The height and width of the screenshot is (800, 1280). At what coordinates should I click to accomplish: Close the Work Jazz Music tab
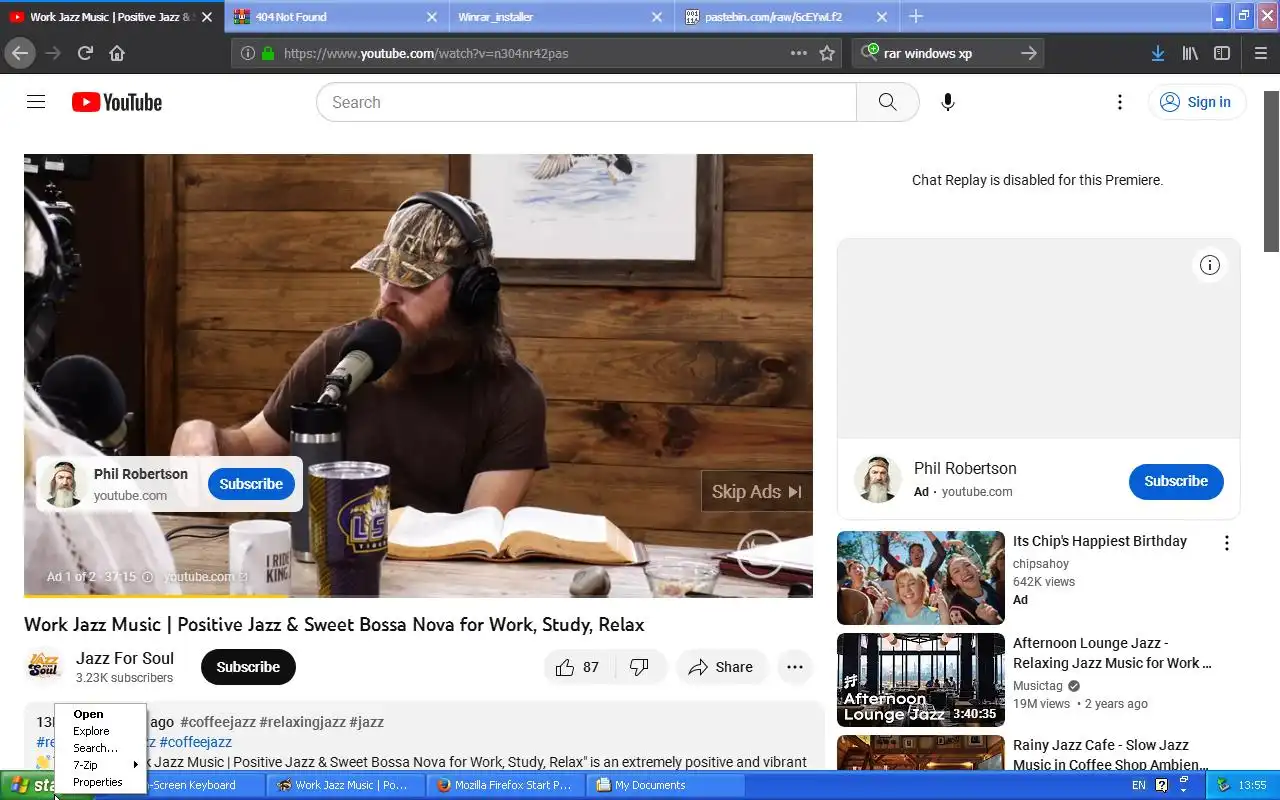tap(207, 17)
